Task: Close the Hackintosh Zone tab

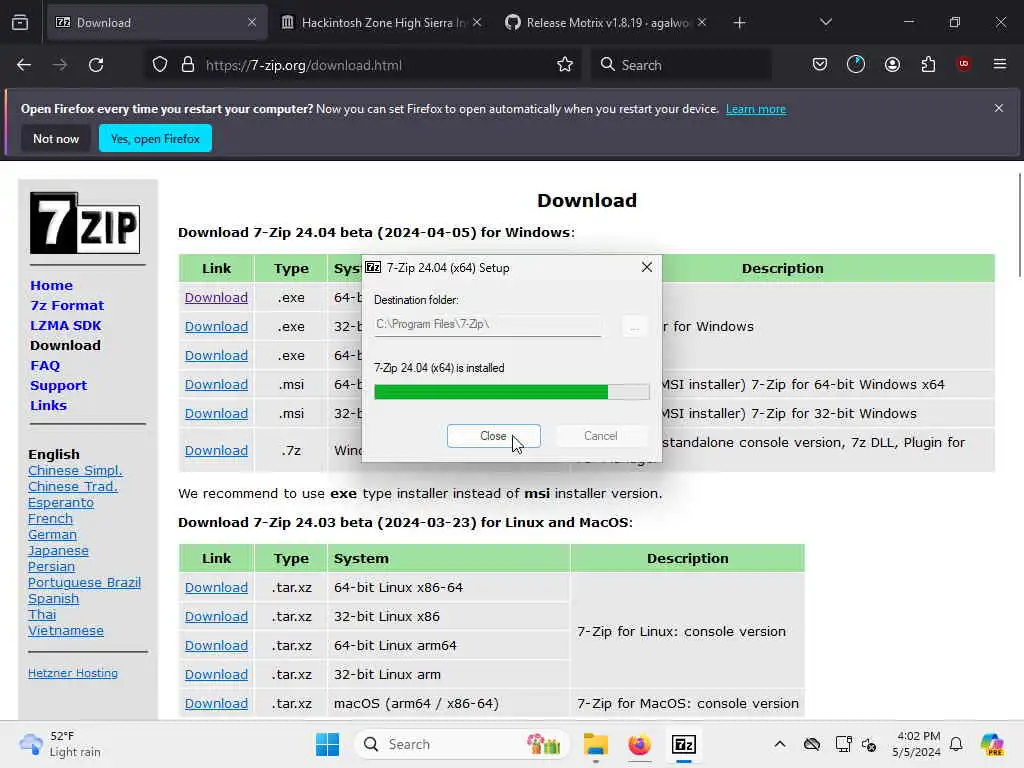Action: click(x=477, y=22)
